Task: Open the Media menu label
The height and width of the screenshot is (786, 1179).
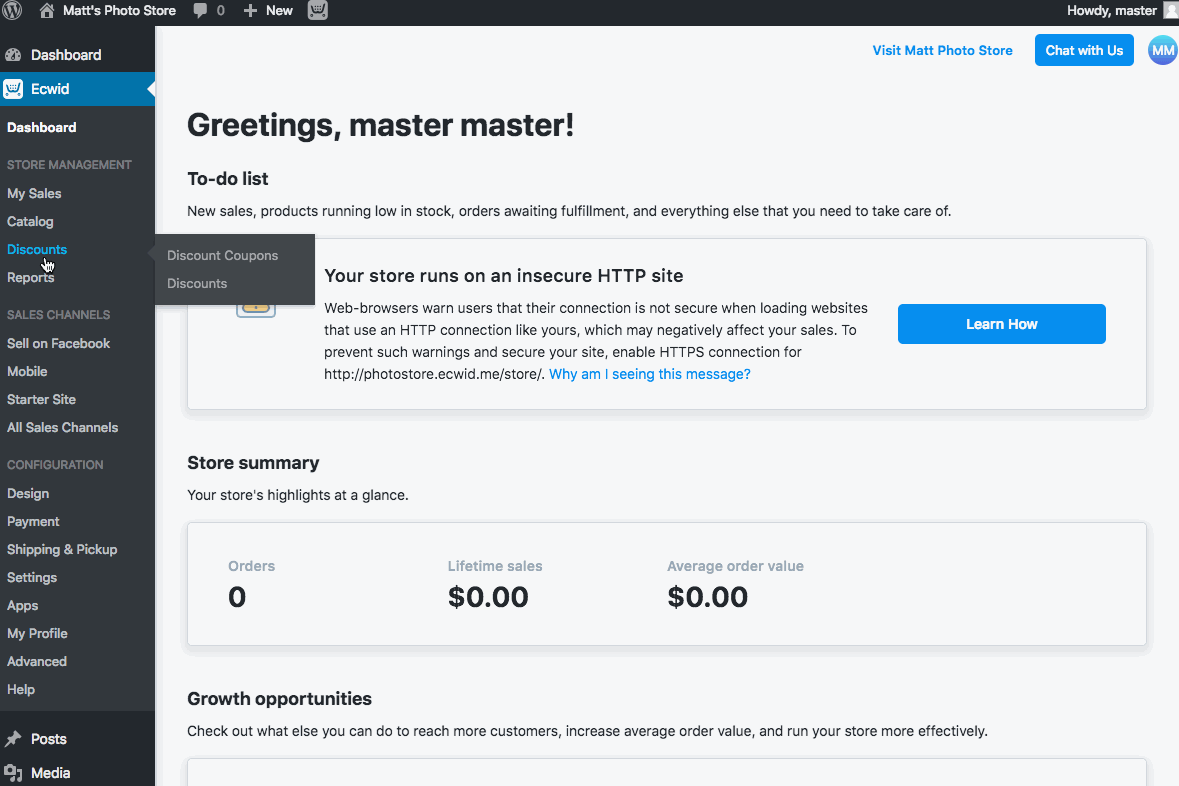Action: coord(50,772)
